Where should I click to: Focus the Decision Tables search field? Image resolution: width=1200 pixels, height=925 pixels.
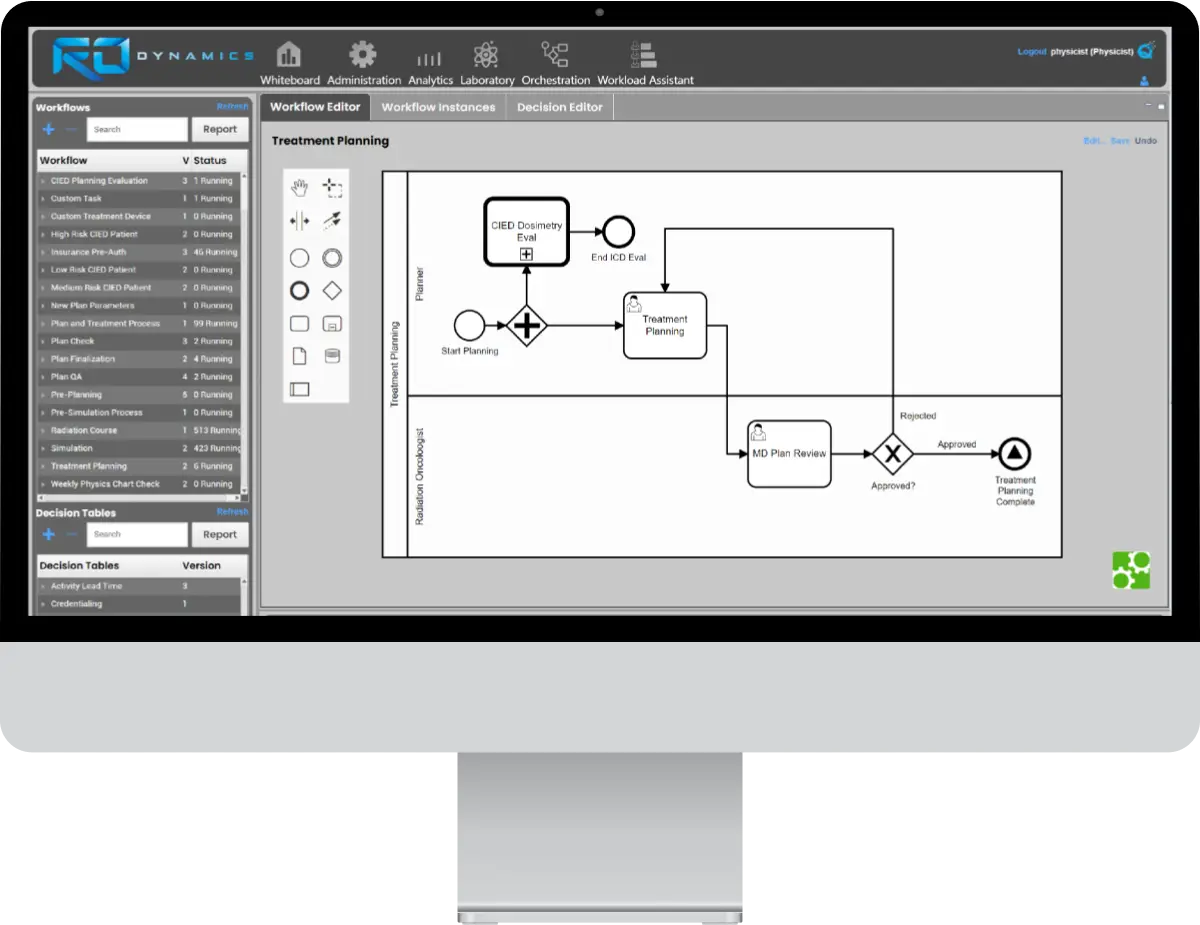coord(137,534)
